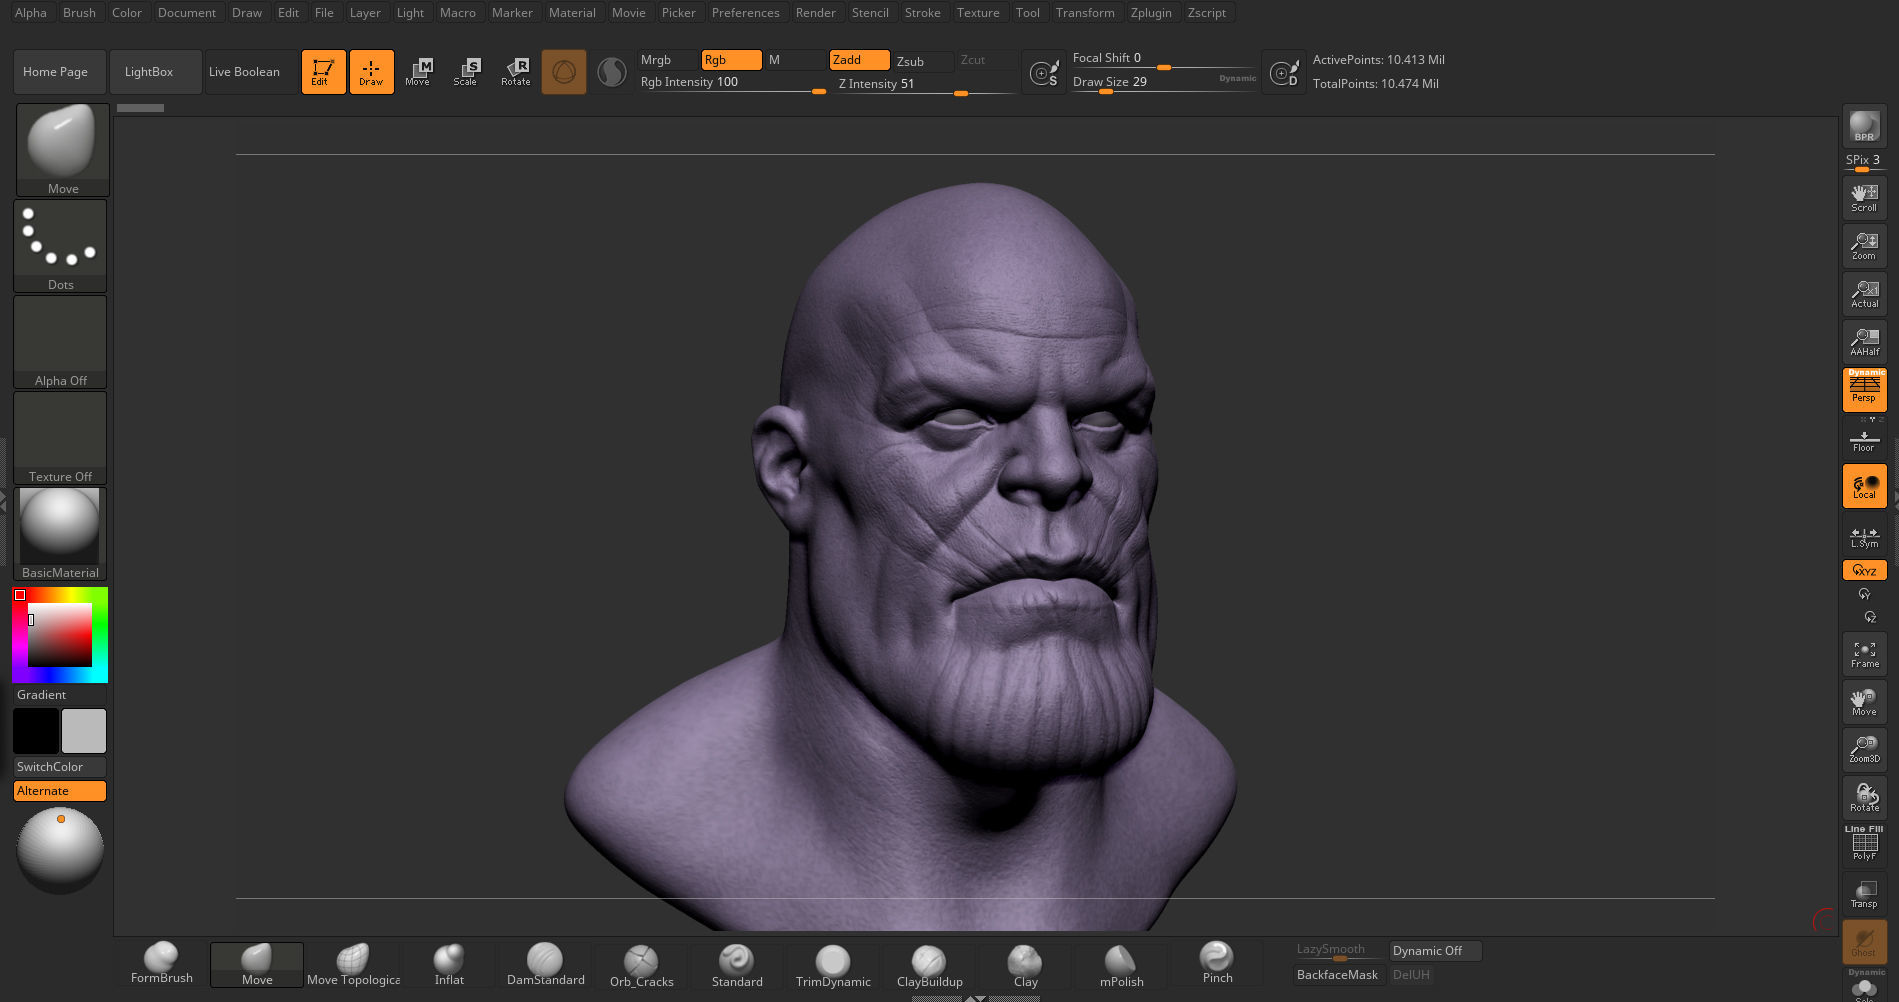Click the right-shelf Move view icon

pos(1864,702)
